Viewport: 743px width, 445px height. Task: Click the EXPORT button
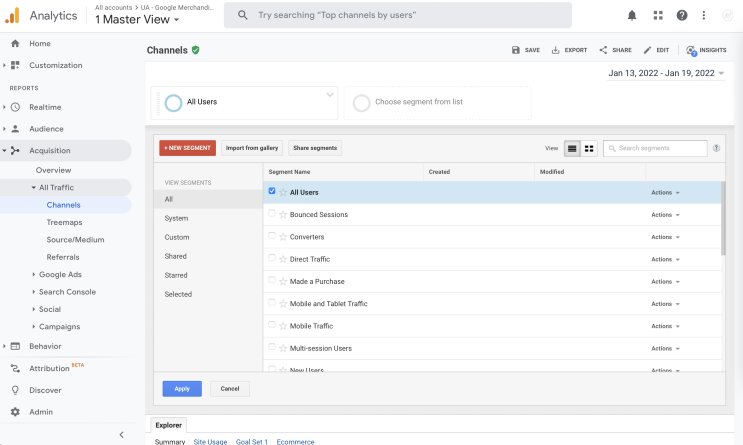pos(569,50)
